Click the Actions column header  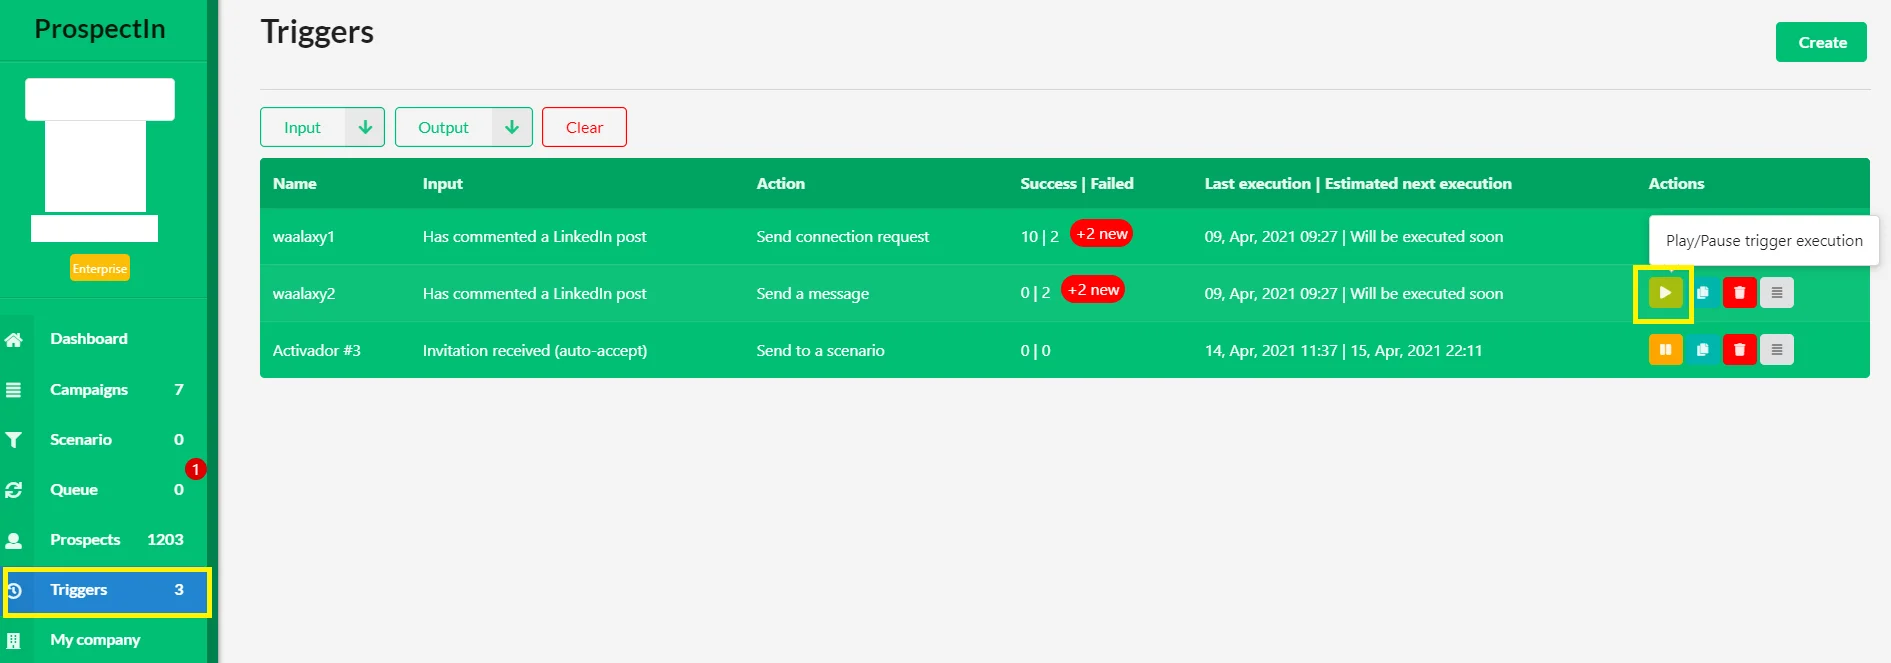click(1677, 184)
